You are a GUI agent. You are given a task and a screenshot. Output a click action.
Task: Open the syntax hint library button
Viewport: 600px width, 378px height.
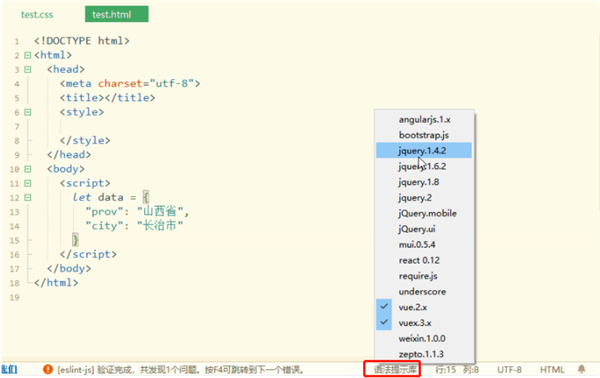395,369
